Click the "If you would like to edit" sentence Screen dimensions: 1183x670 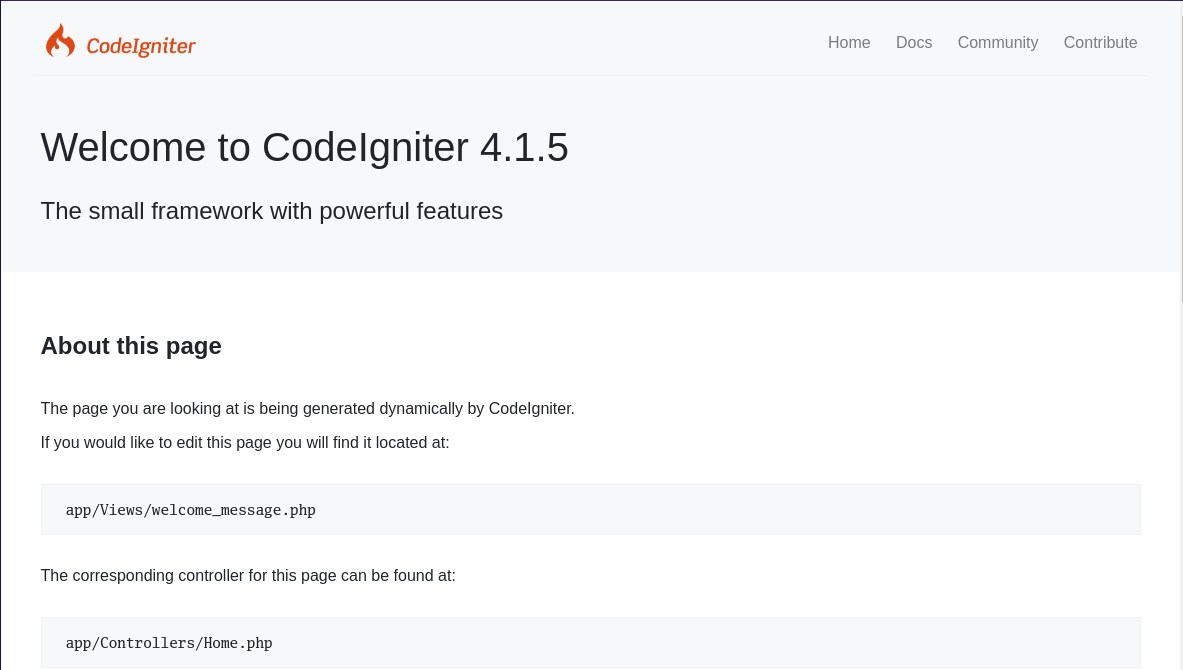coord(245,442)
